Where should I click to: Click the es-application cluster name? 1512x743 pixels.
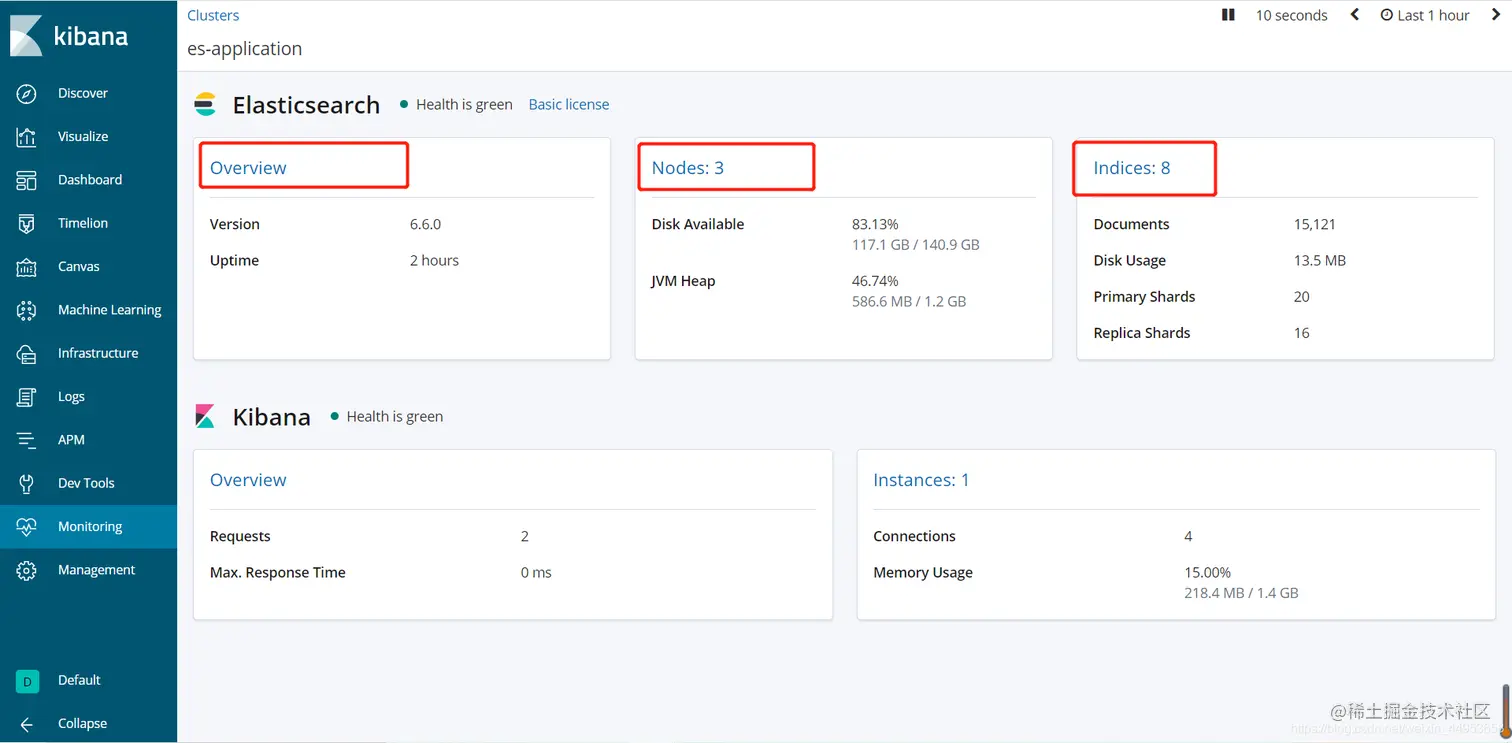[x=244, y=49]
